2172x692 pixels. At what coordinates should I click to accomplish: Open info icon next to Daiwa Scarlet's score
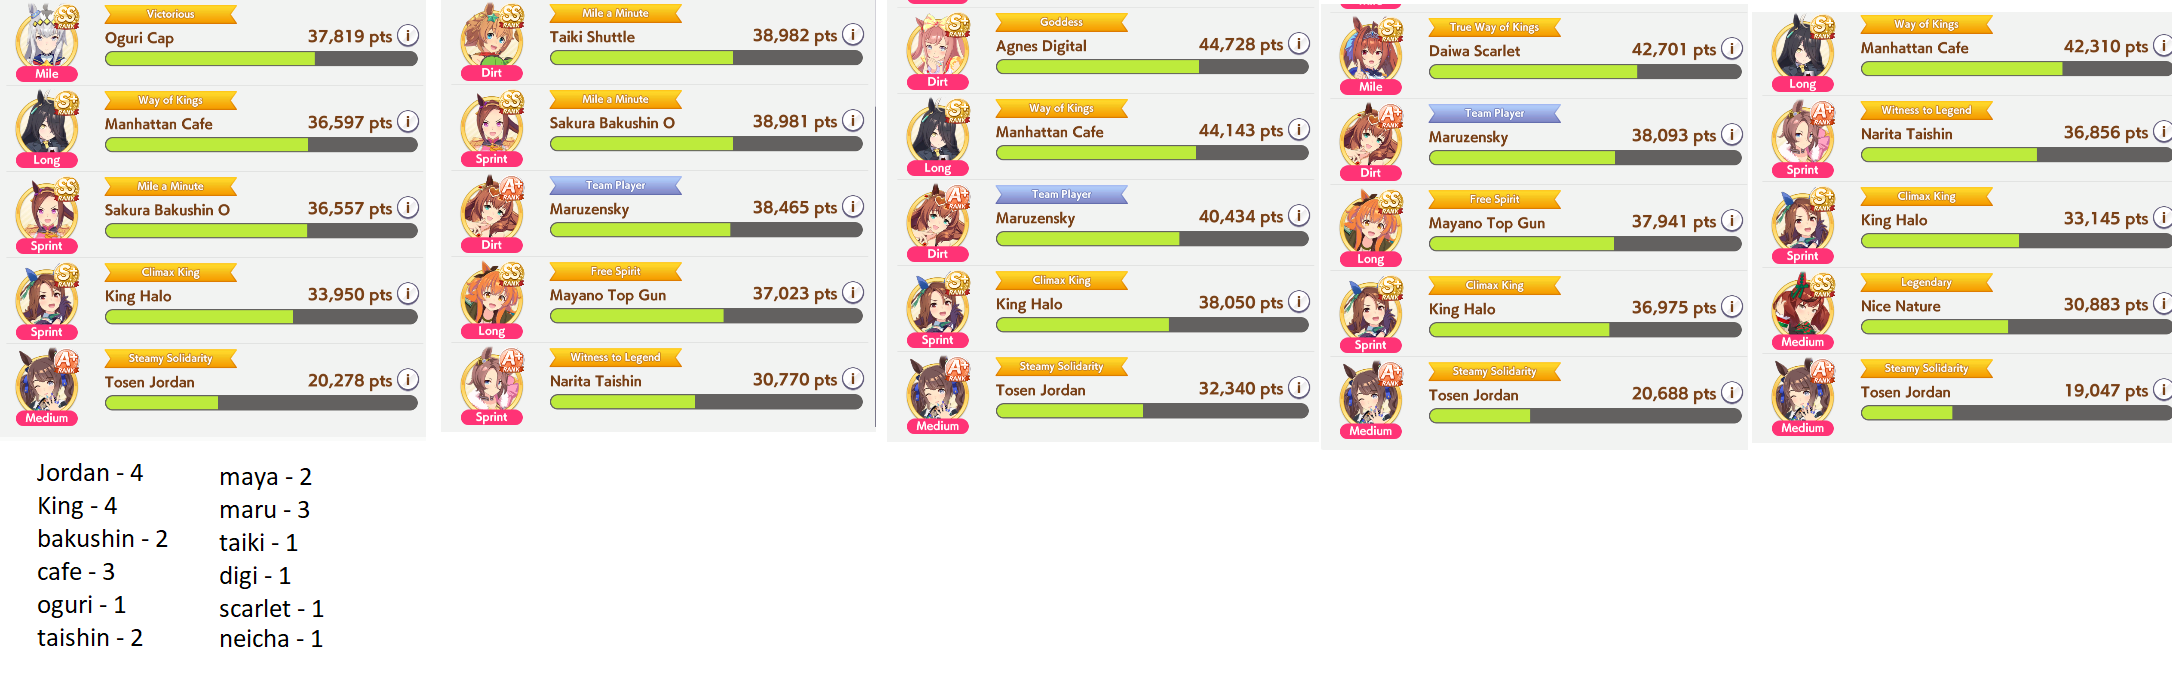(1731, 49)
